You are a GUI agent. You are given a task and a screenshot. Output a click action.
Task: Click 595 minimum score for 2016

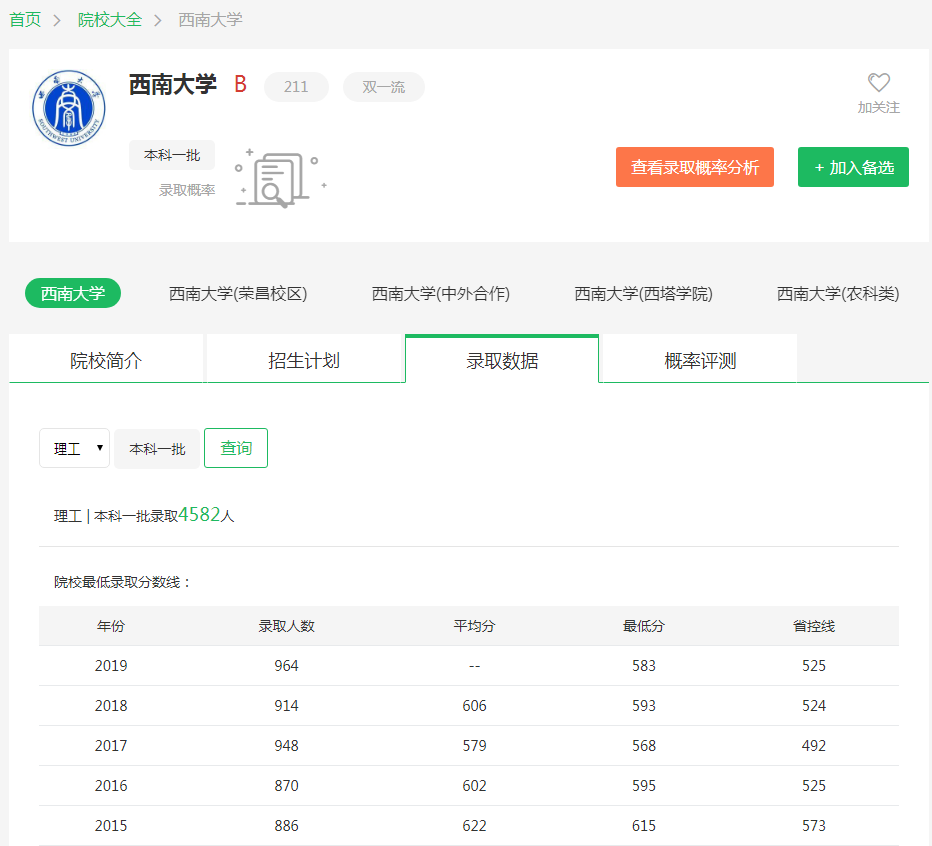(x=644, y=785)
